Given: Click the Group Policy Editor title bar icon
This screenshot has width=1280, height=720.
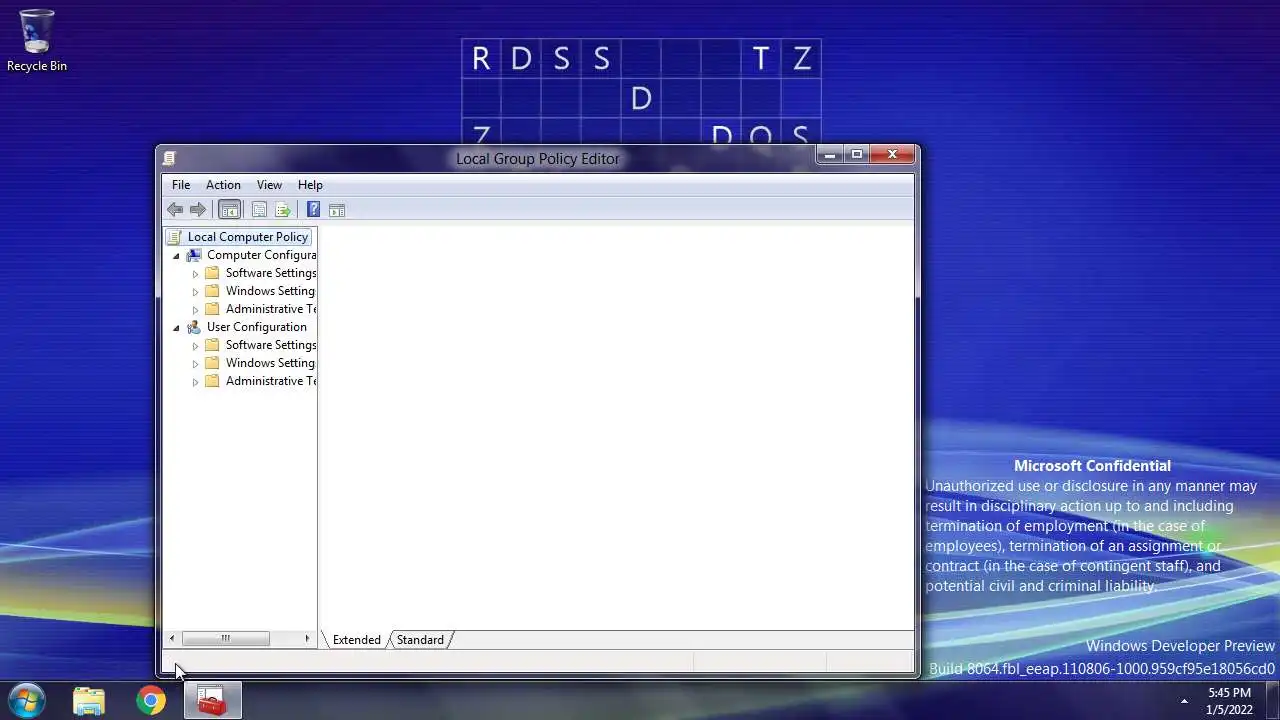Looking at the screenshot, I should click(x=170, y=158).
